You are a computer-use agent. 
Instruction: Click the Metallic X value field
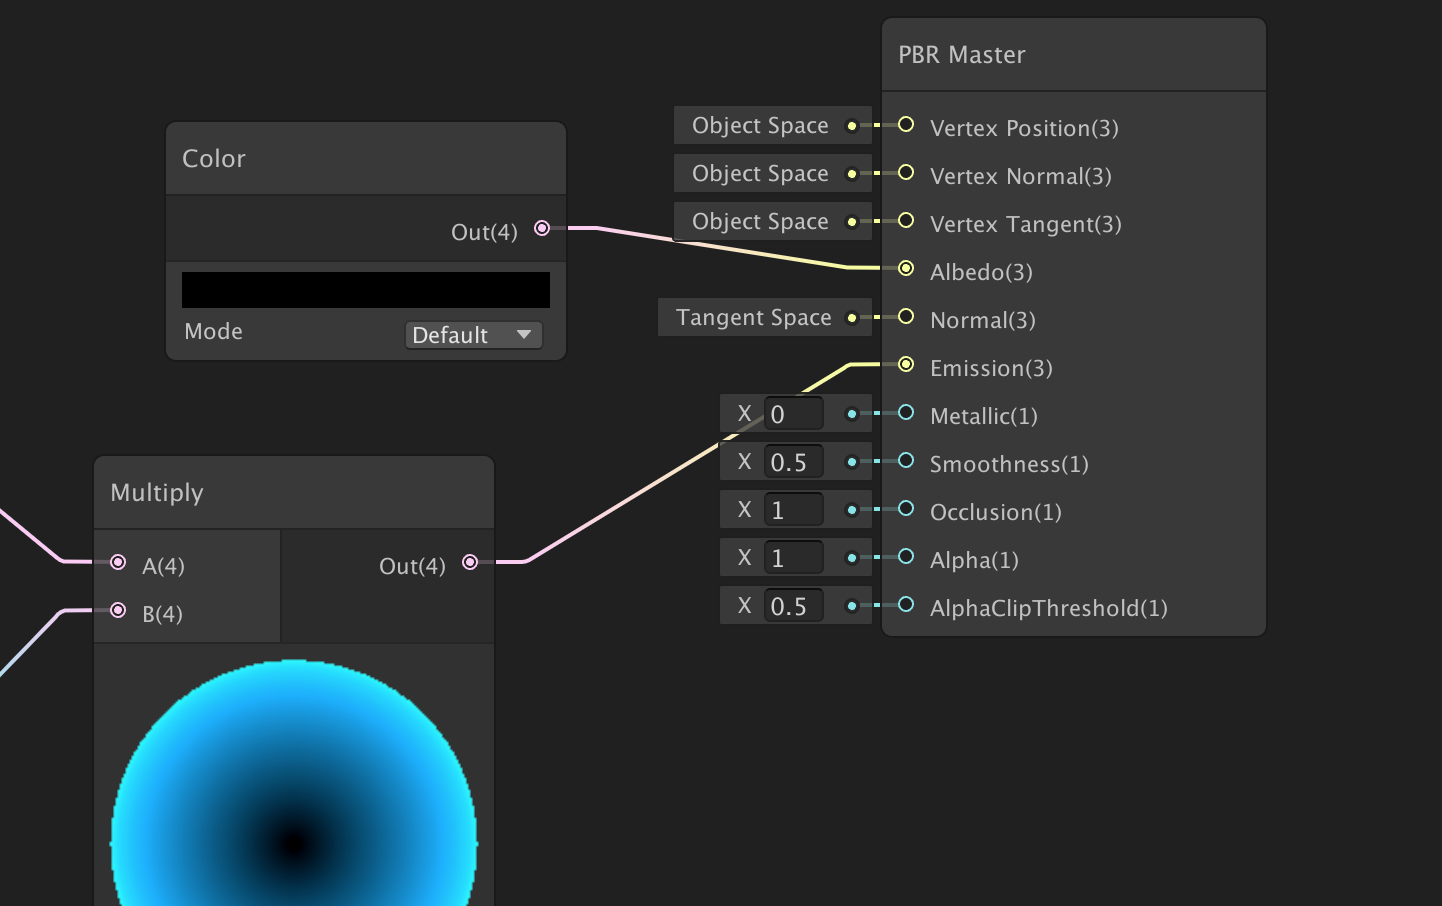pos(793,414)
